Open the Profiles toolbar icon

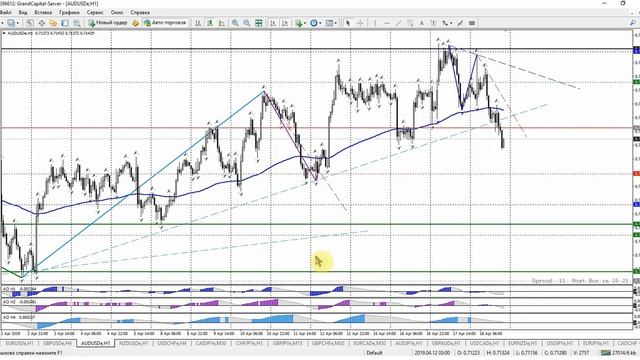coord(11,23)
